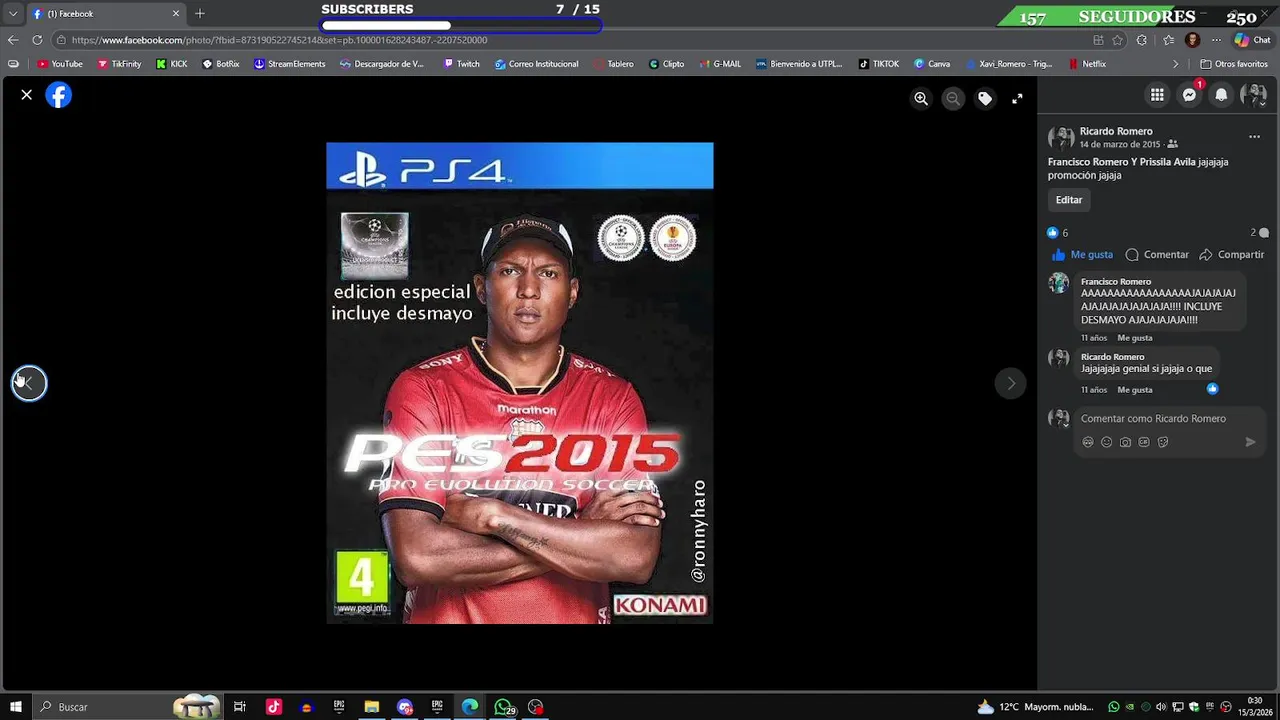
Task: Open the TikFinity bookmark
Action: (x=119, y=64)
